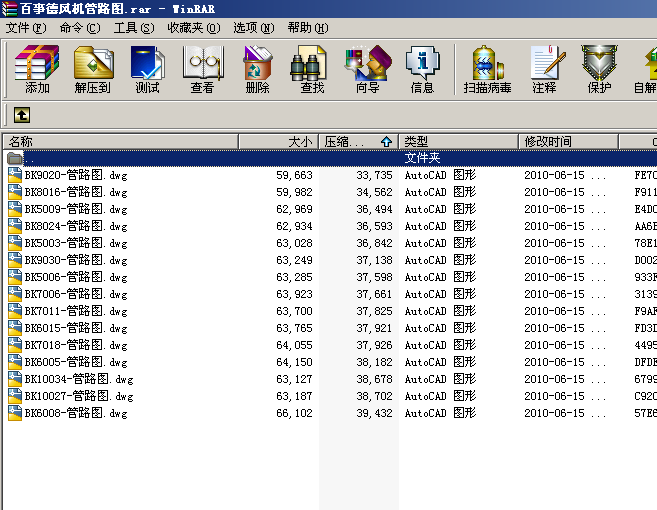The height and width of the screenshot is (510, 657).
Task: Click size value 59,663
Action: [294, 175]
